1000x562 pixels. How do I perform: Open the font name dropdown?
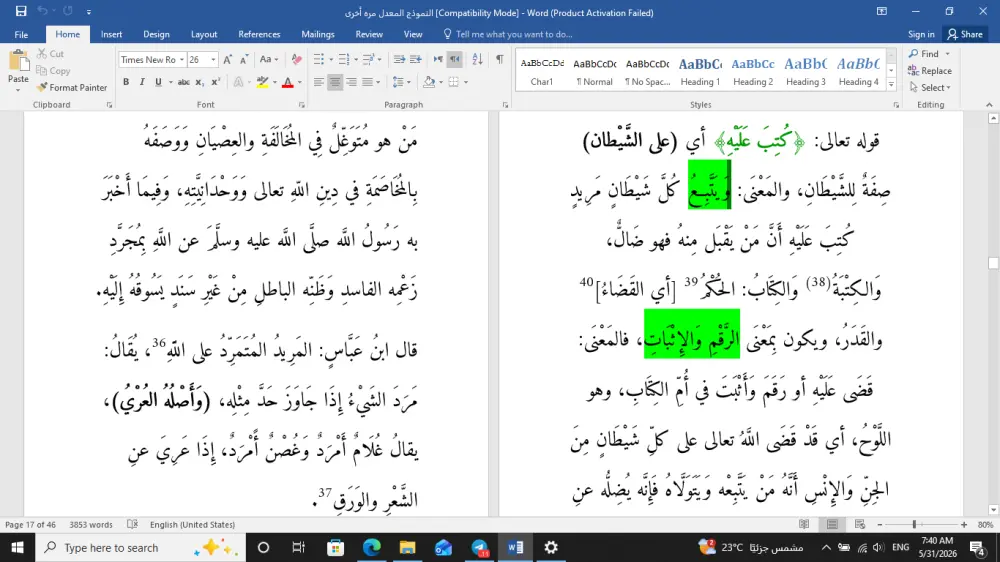(x=182, y=59)
